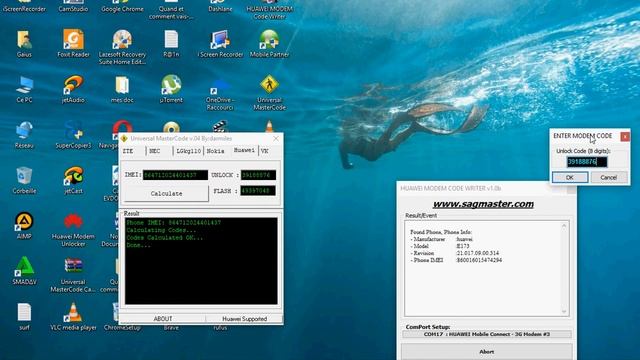Select 'Codes Calculated OK...' result line

coord(165,238)
